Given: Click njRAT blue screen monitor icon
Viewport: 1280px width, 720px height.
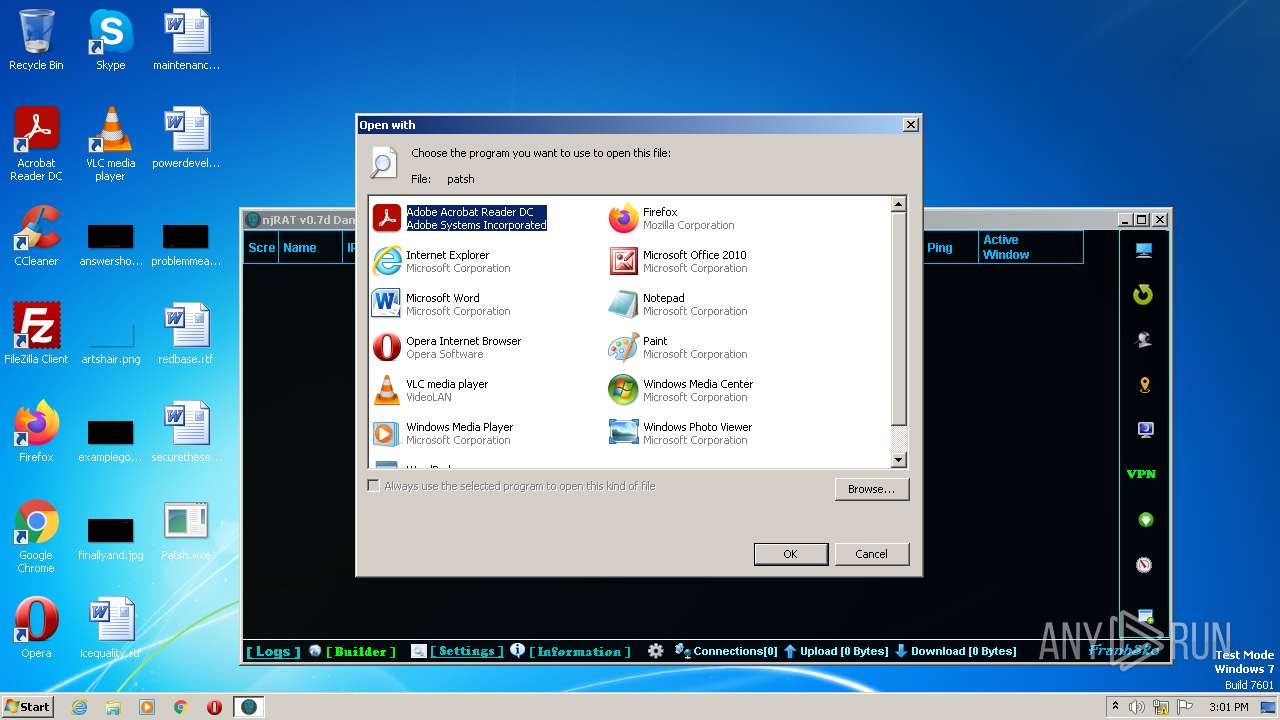Looking at the screenshot, I should [1145, 430].
